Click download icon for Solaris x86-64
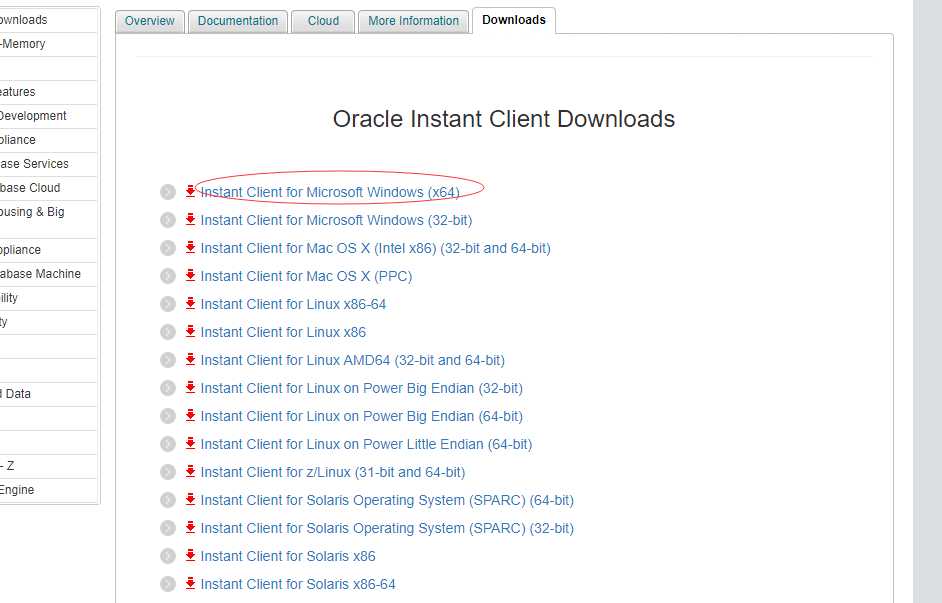This screenshot has height=603, width=942. [190, 583]
